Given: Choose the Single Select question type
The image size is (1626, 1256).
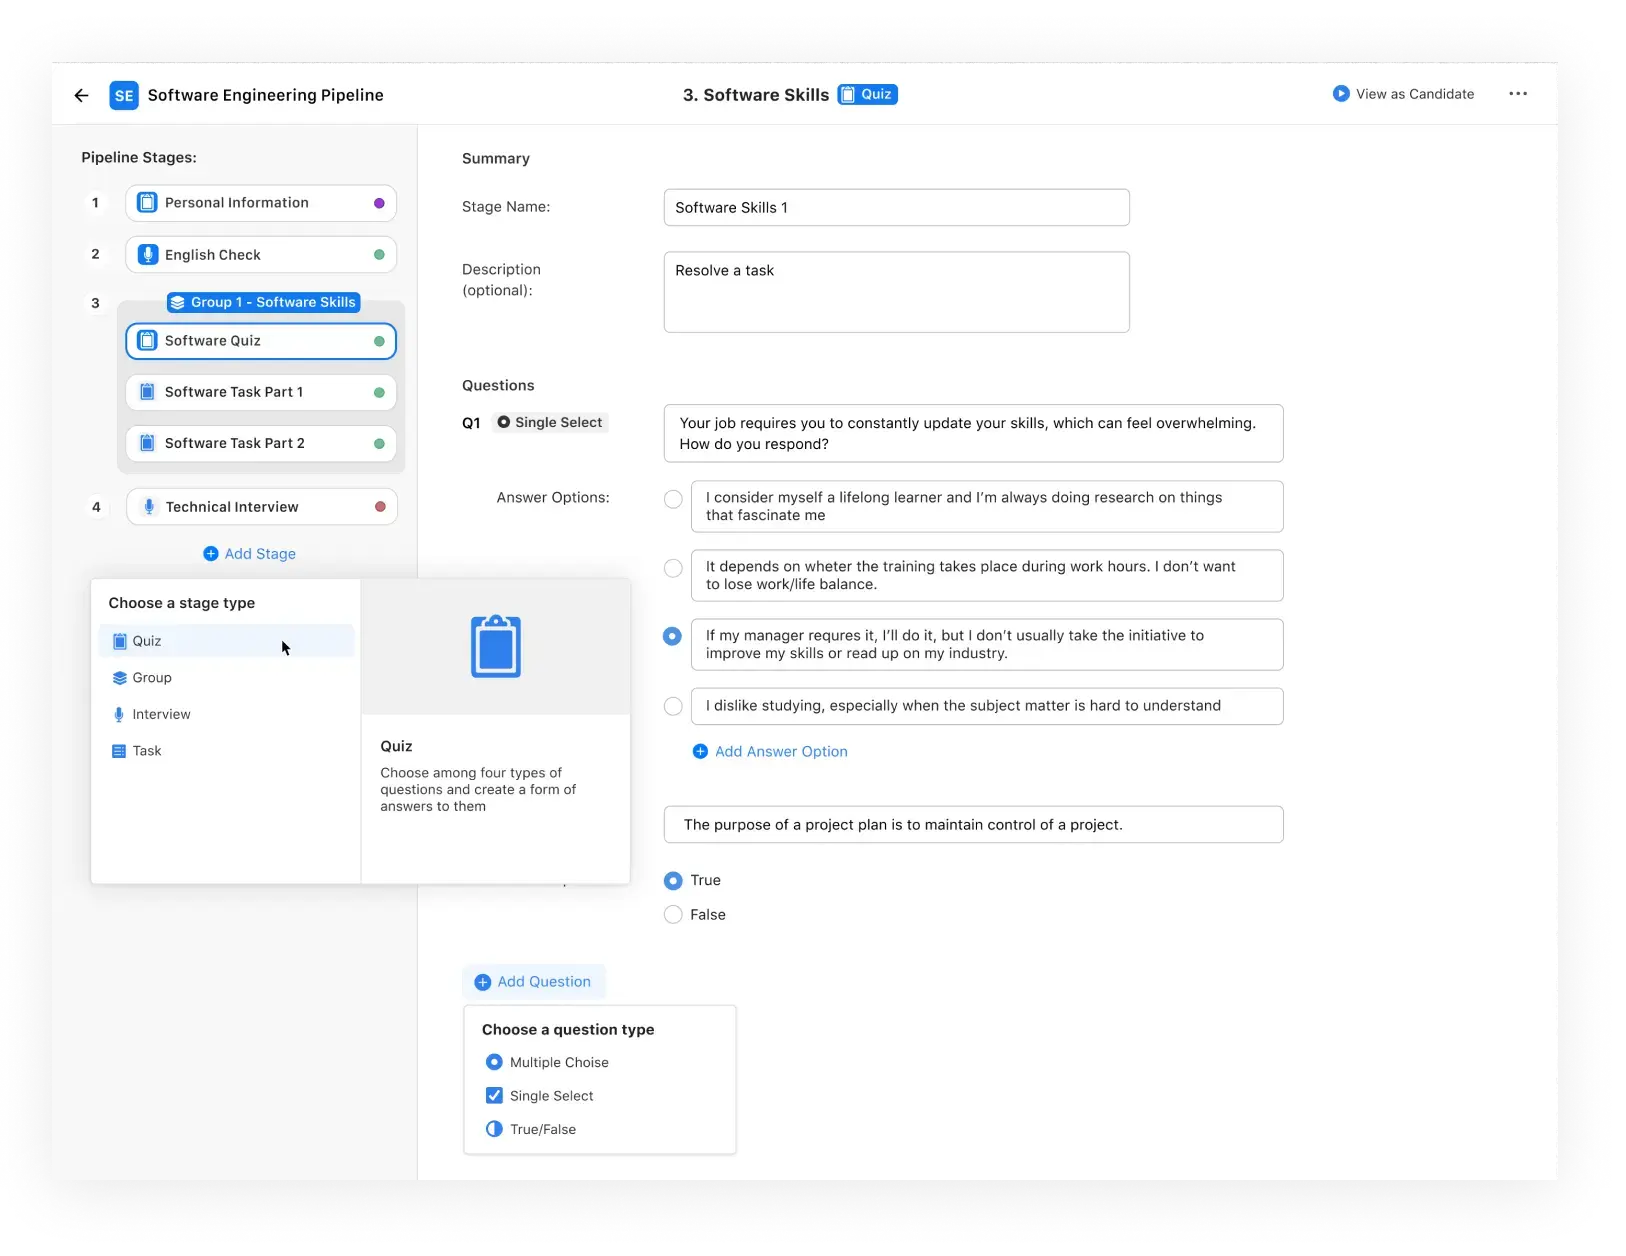Looking at the screenshot, I should coord(540,1096).
